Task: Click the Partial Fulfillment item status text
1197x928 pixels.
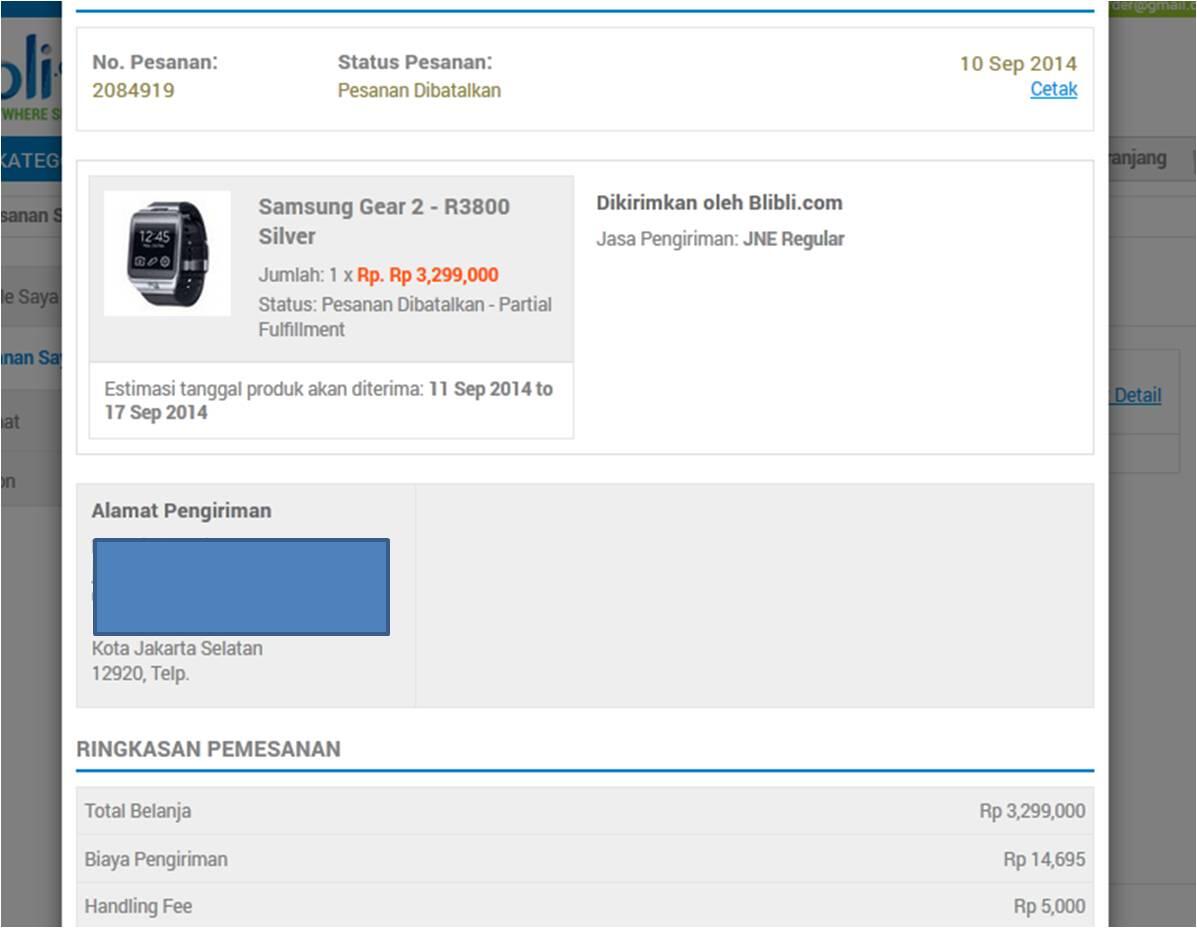Action: pyautogui.click(x=405, y=317)
